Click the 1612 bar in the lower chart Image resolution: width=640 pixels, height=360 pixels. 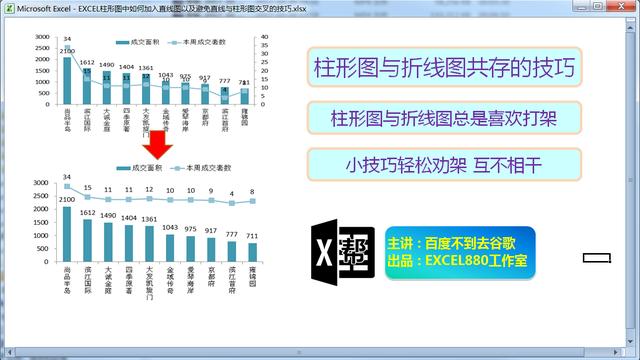point(87,241)
